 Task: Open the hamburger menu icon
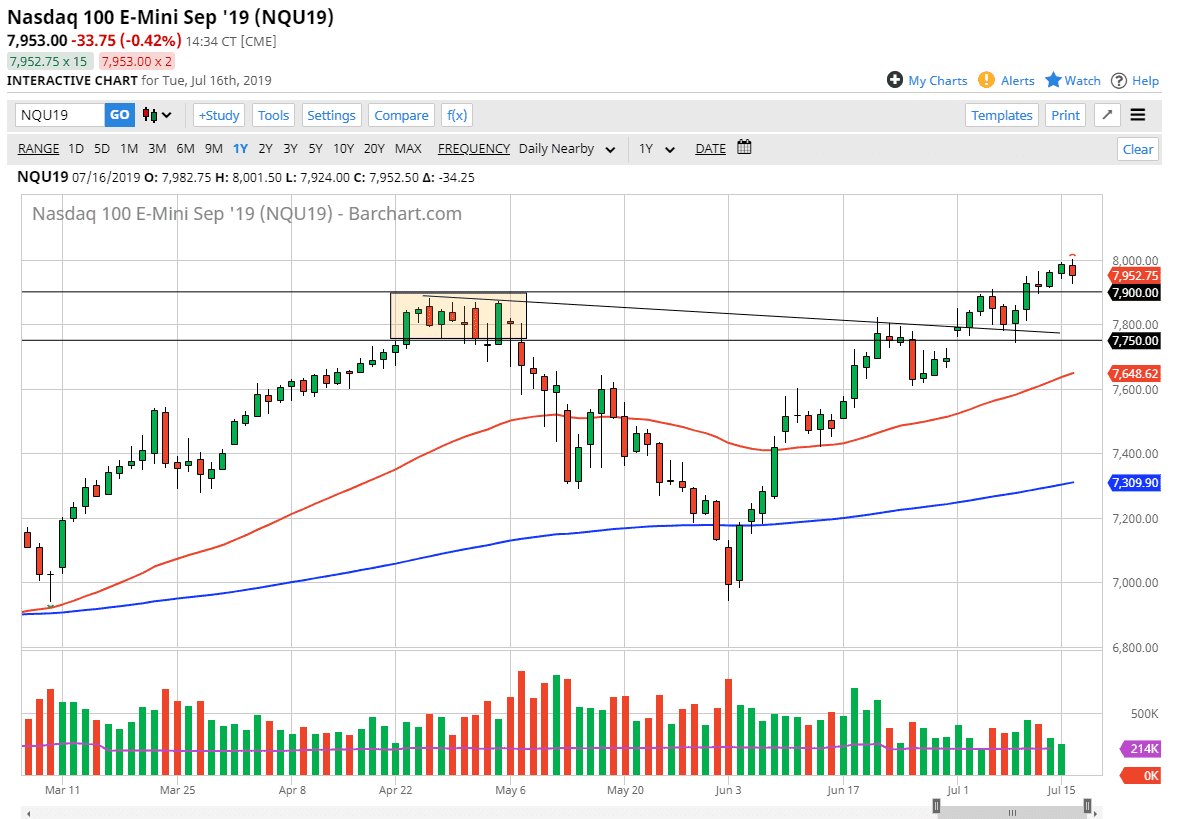tap(1138, 115)
